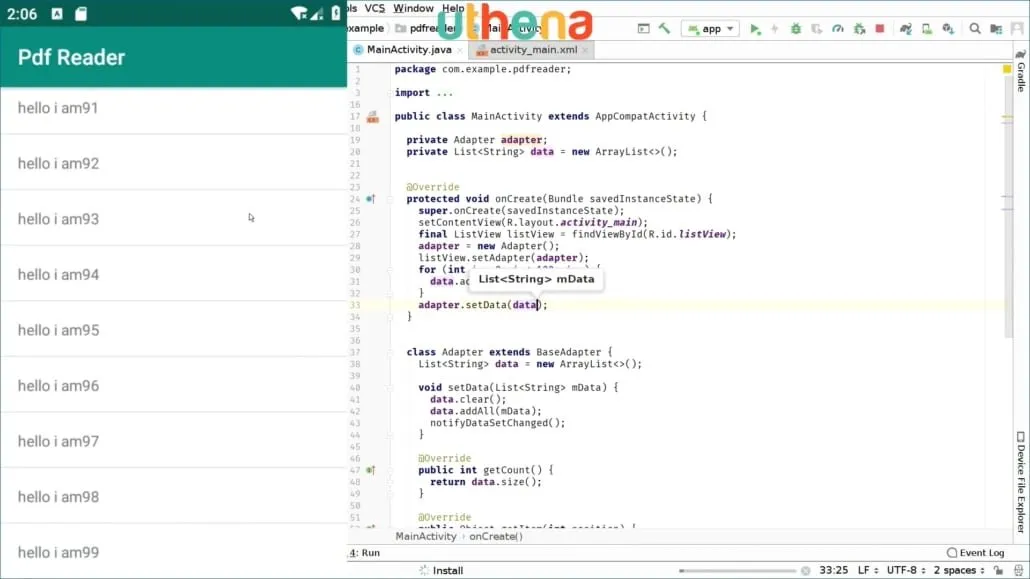Select 'hello i am92' list row
Image resolution: width=1030 pixels, height=579 pixels.
pos(173,163)
